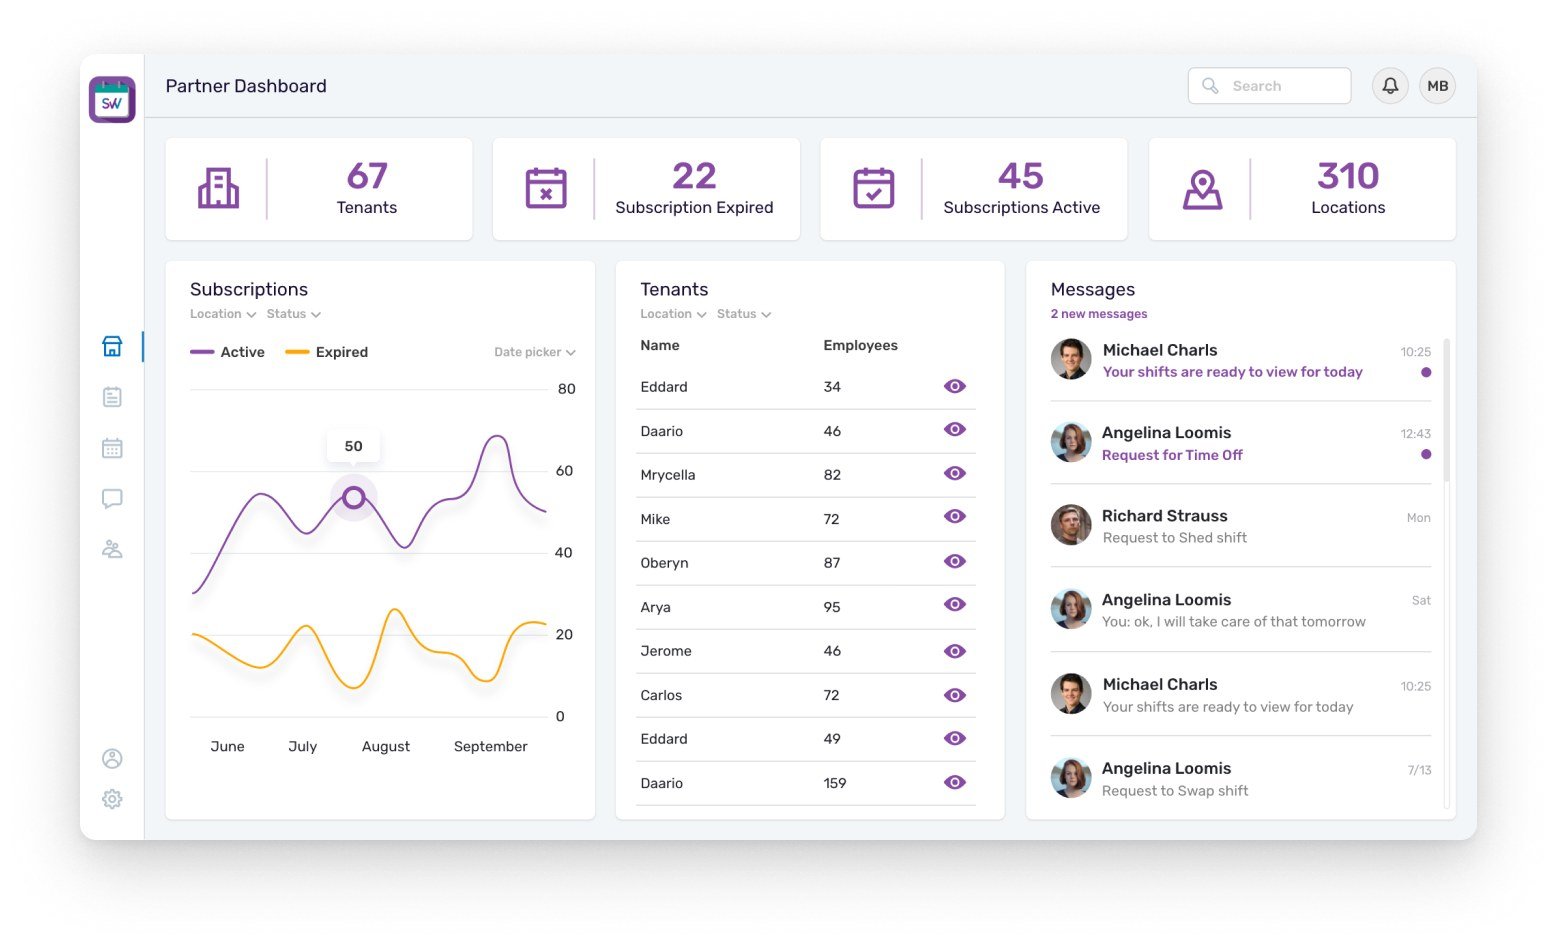Click the SW app logo

[x=112, y=100]
